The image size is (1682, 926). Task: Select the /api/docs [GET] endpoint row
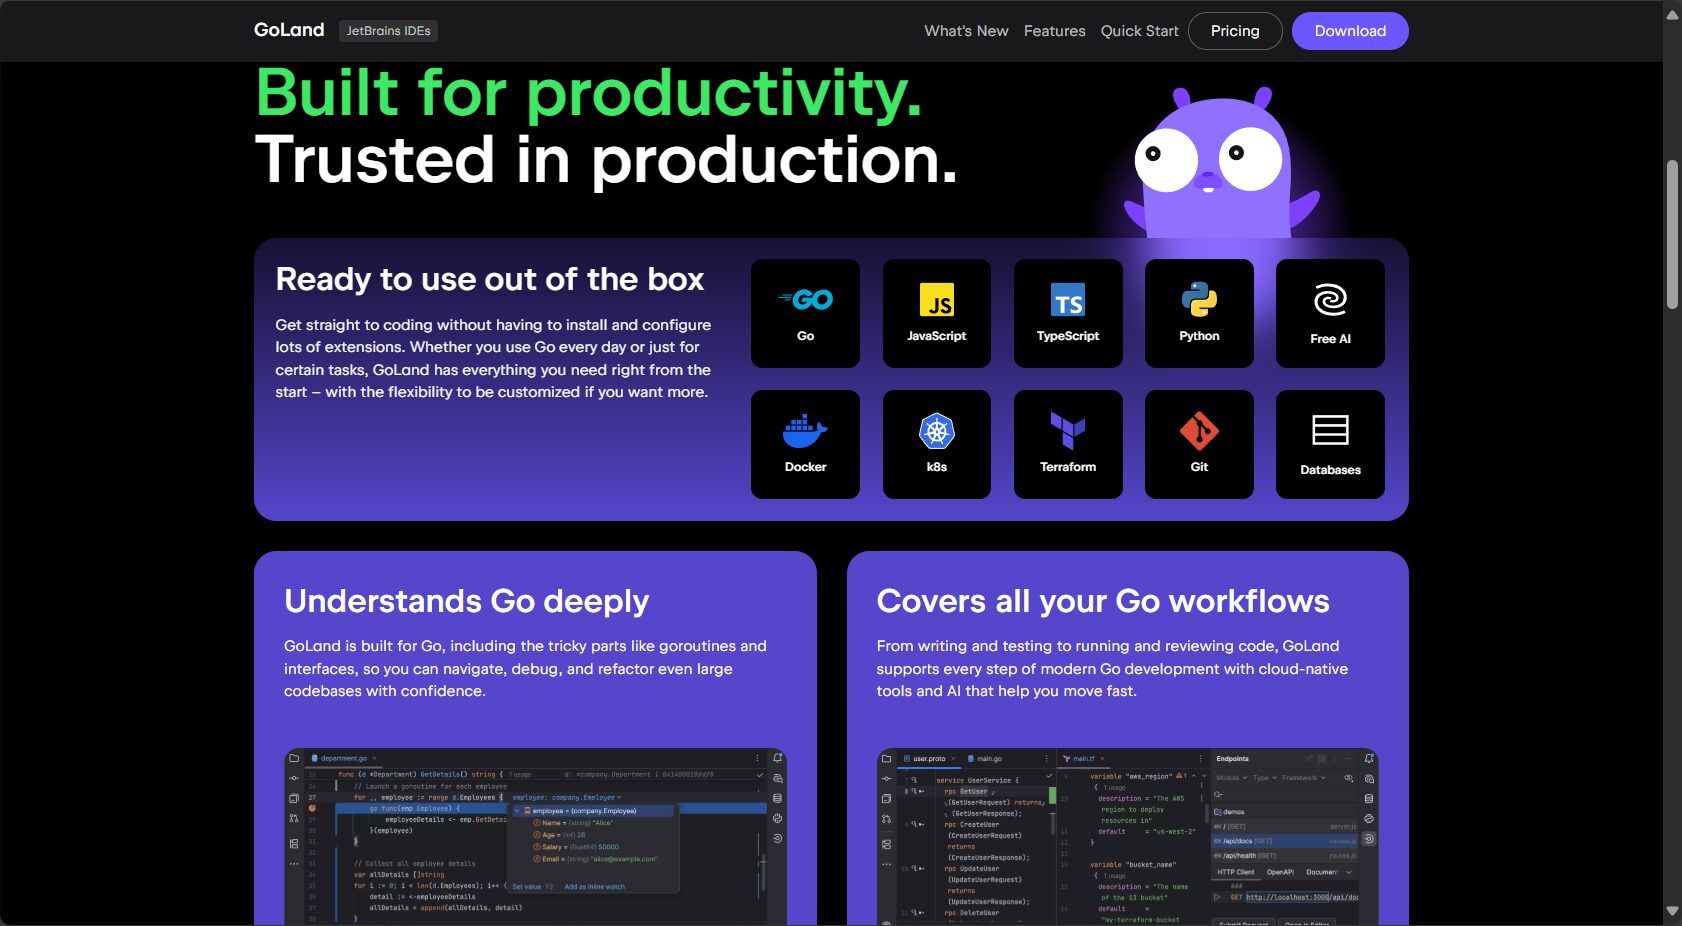pos(1285,841)
